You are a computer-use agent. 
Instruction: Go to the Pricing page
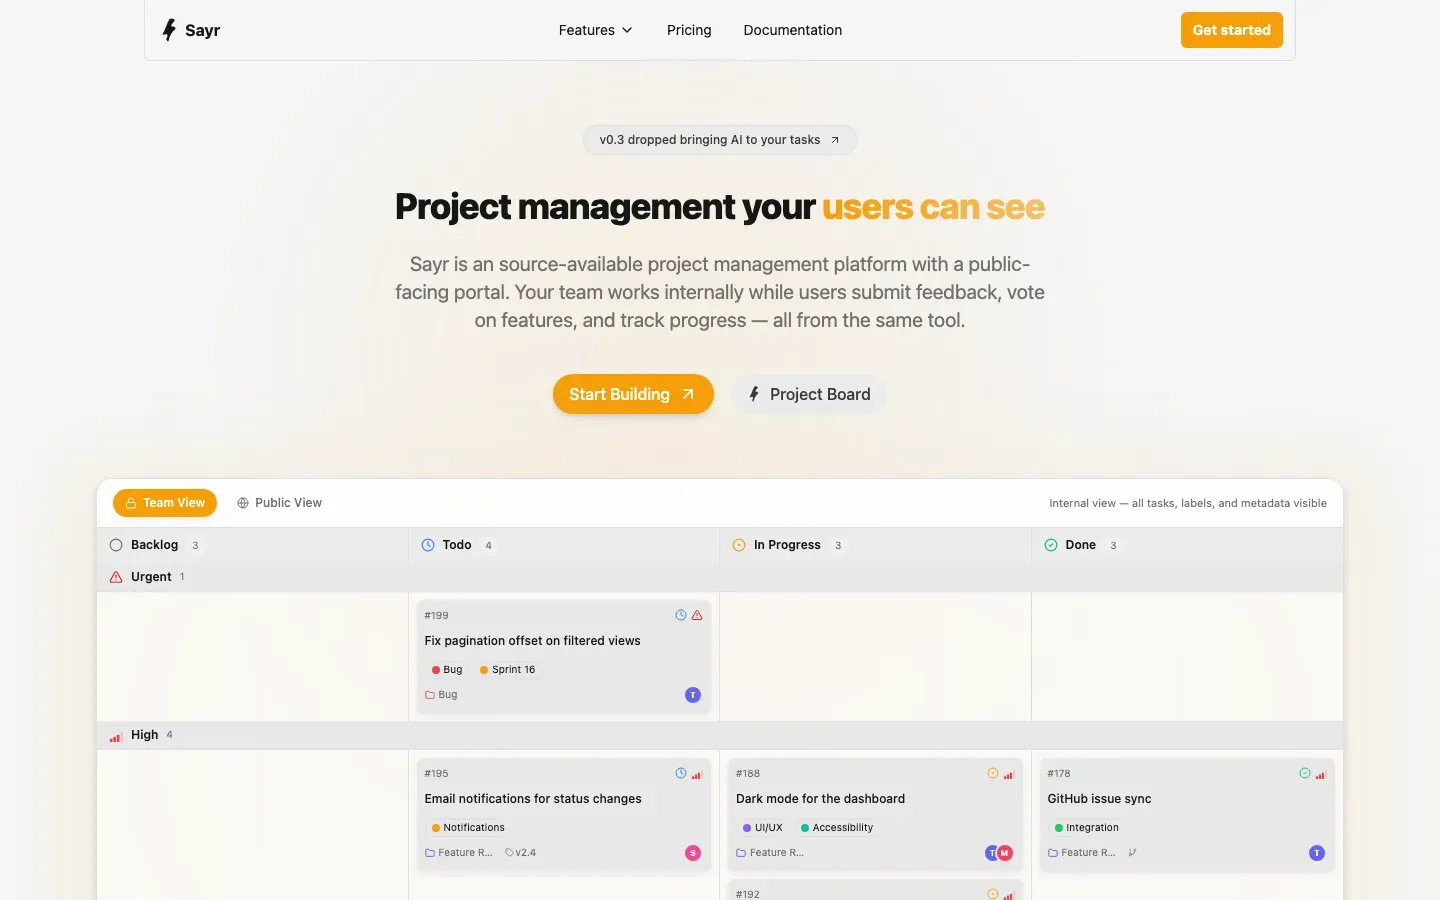[x=689, y=30]
